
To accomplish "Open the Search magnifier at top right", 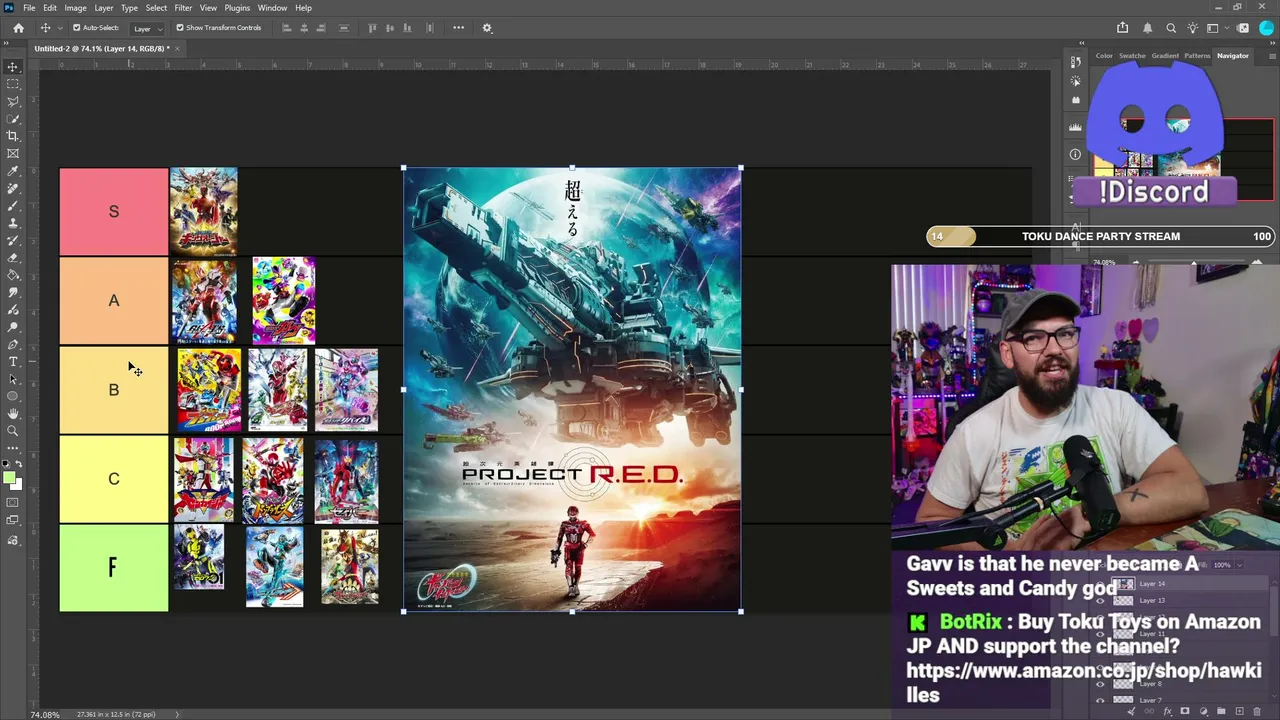I will pos(1171,28).
